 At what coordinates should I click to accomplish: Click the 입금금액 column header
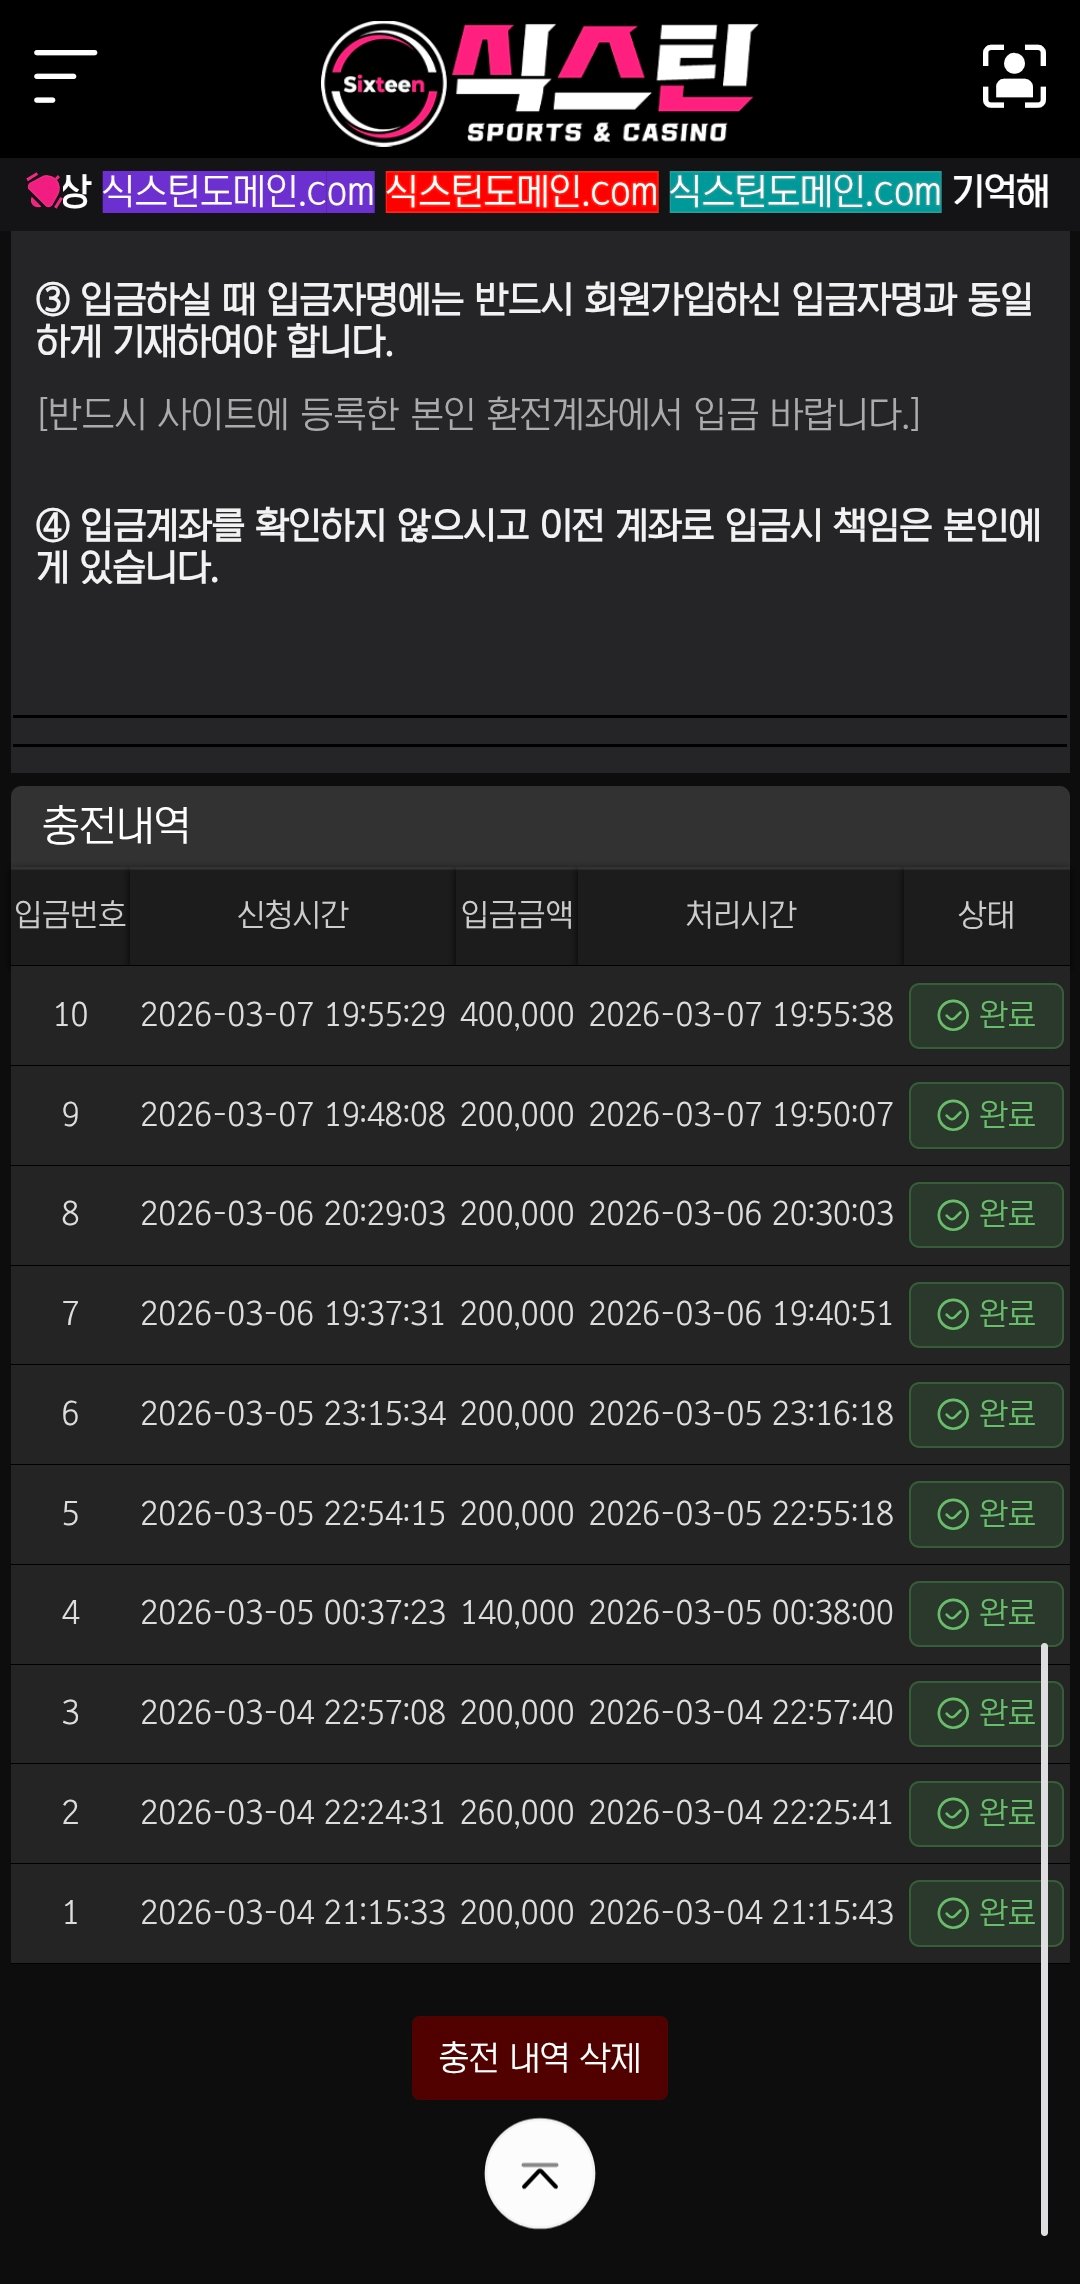516,914
